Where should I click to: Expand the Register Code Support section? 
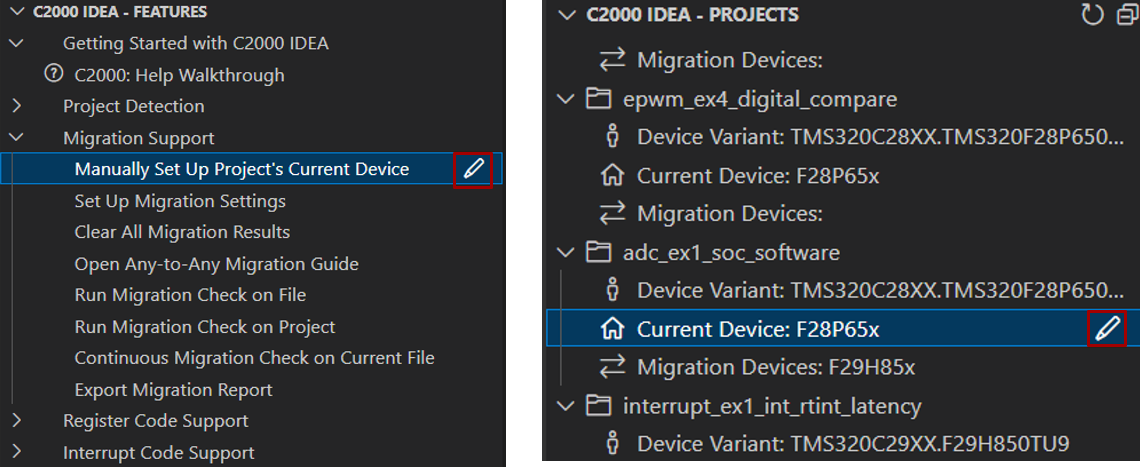pyautogui.click(x=17, y=421)
